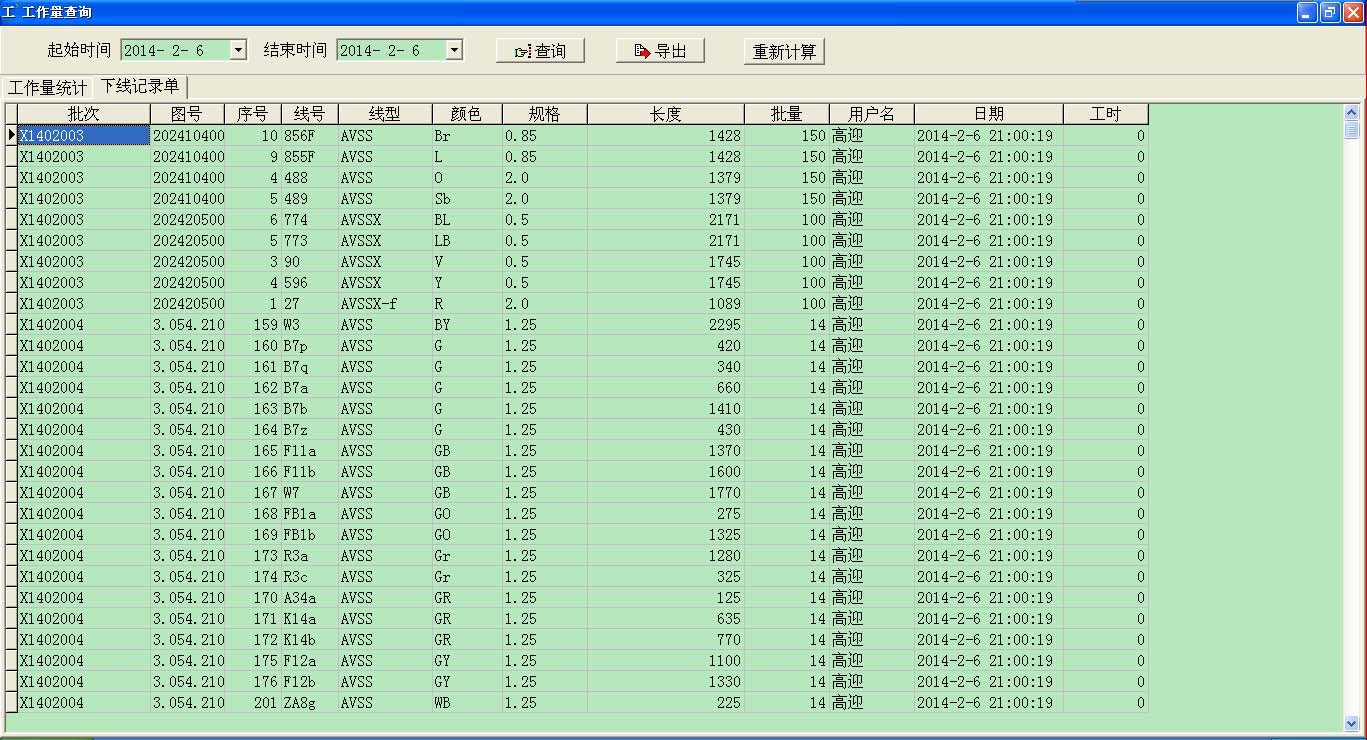The image size is (1367, 740).
Task: Click length cell 1325
Action: [x=666, y=534]
